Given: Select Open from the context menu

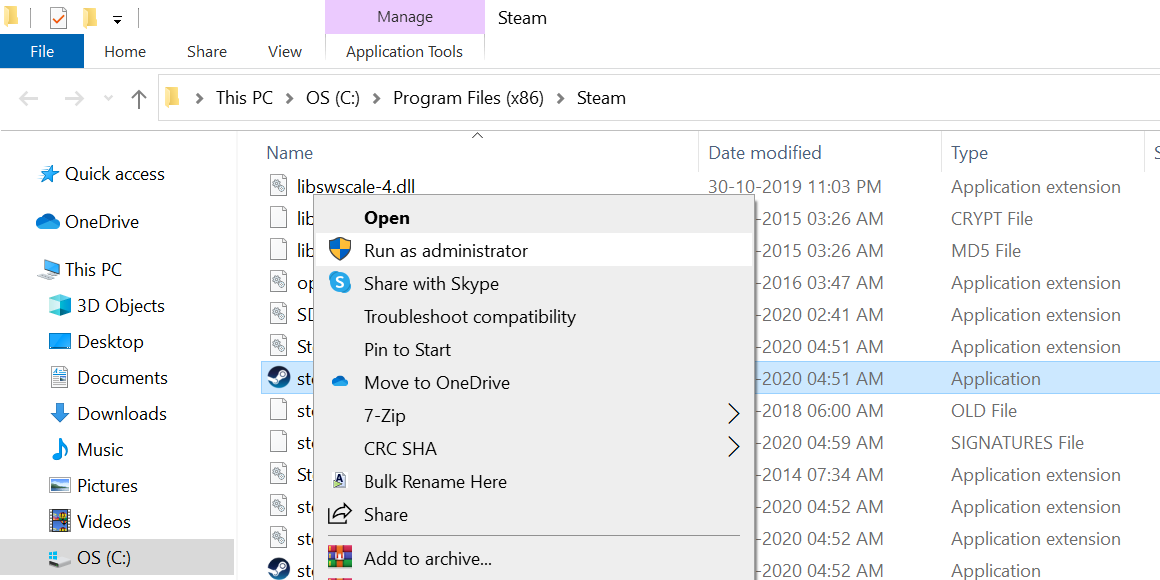Looking at the screenshot, I should [x=387, y=217].
